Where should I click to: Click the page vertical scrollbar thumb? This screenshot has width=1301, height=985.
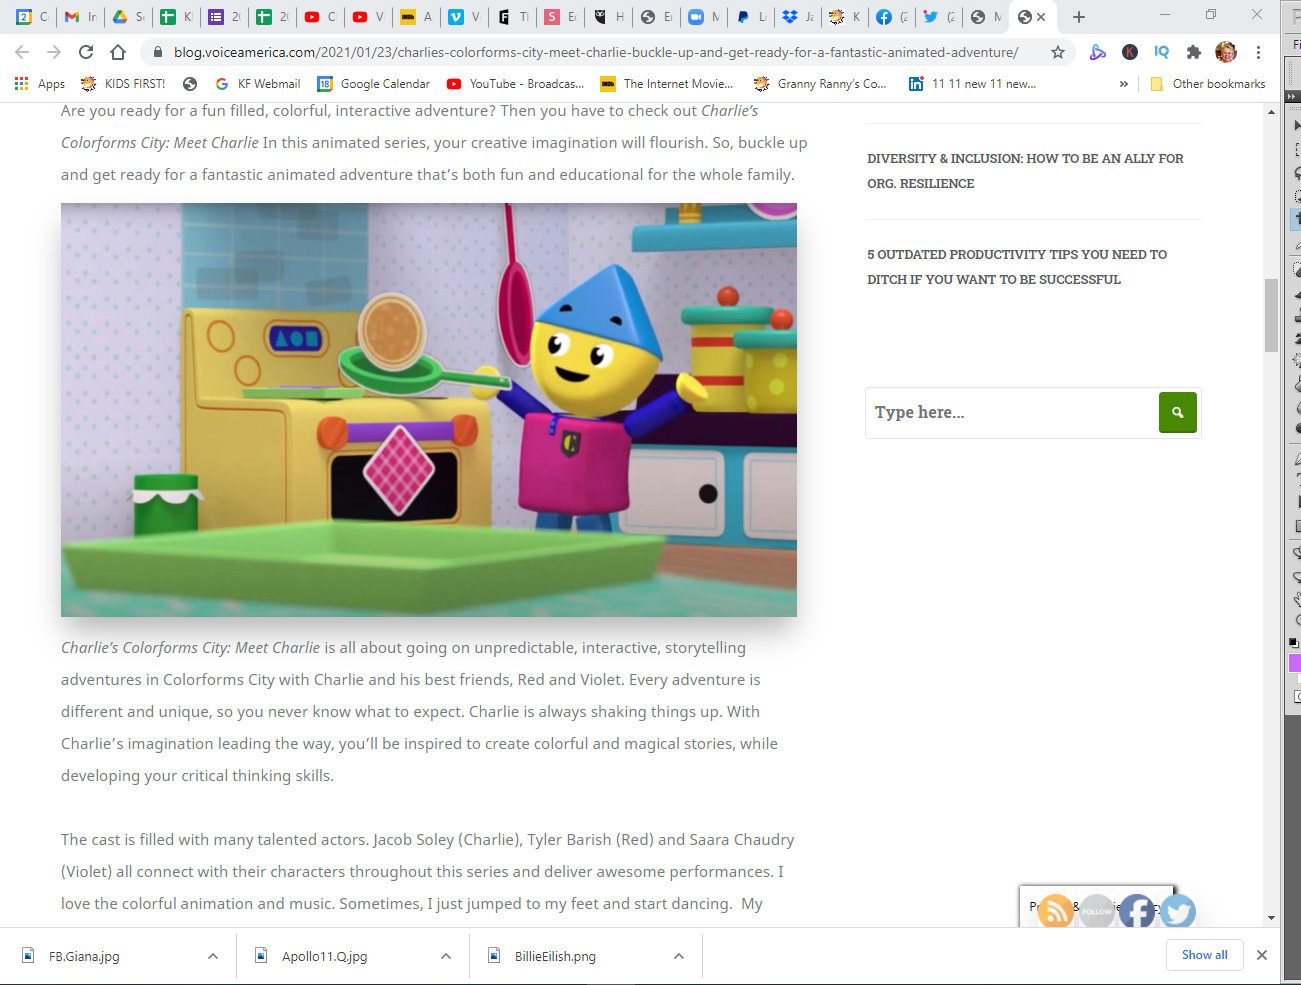pos(1271,315)
